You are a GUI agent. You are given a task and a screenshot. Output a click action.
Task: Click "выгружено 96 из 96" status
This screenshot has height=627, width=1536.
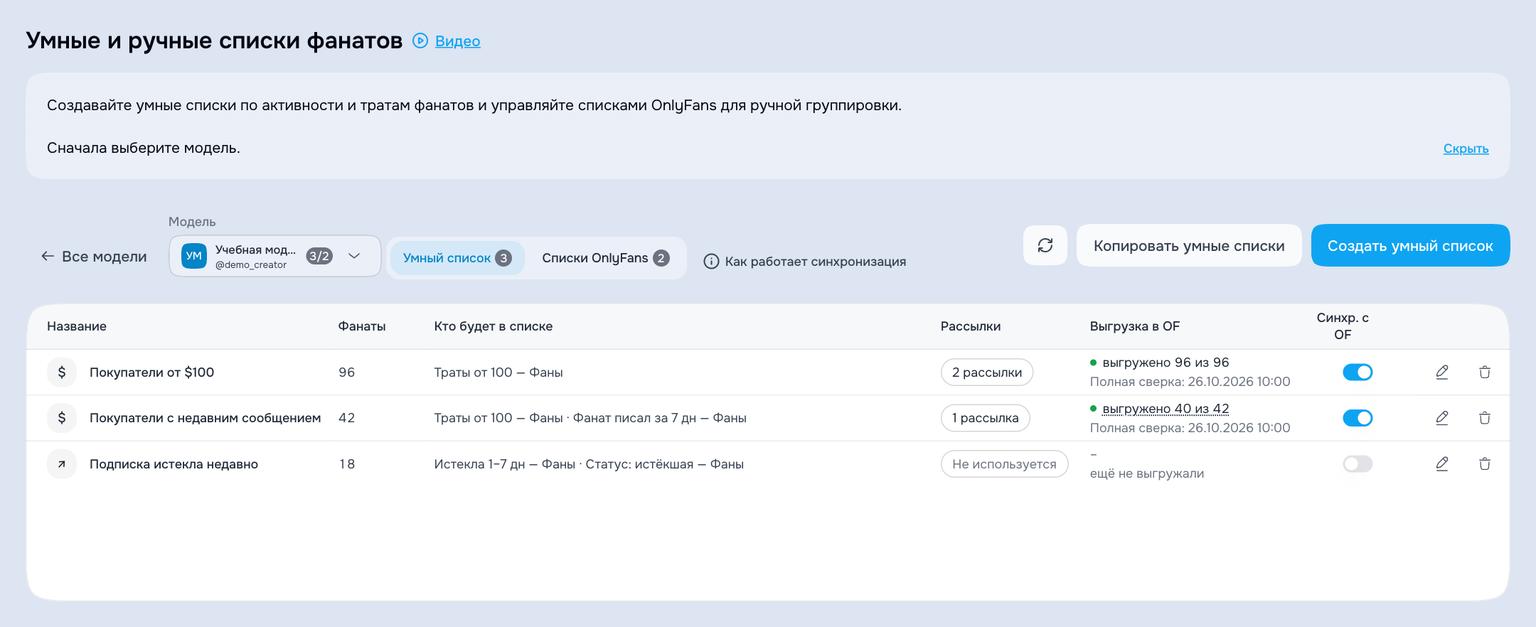[x=1165, y=362]
